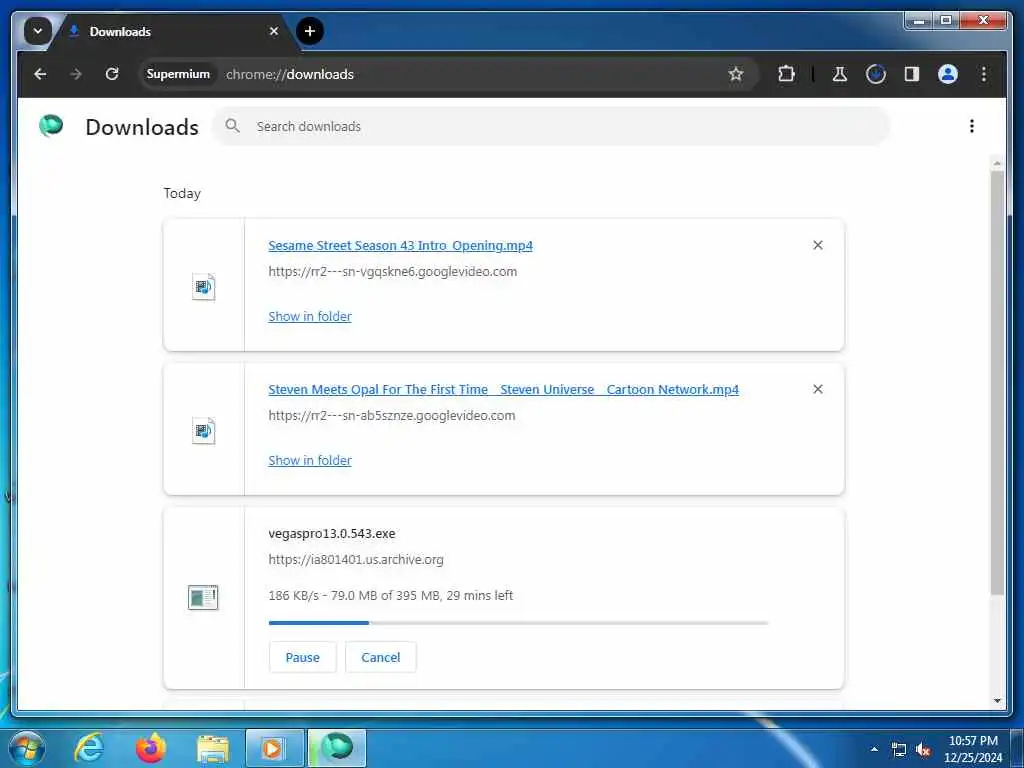Image resolution: width=1024 pixels, height=768 pixels.
Task: Click the Supermium site info chip
Action: coord(178,74)
